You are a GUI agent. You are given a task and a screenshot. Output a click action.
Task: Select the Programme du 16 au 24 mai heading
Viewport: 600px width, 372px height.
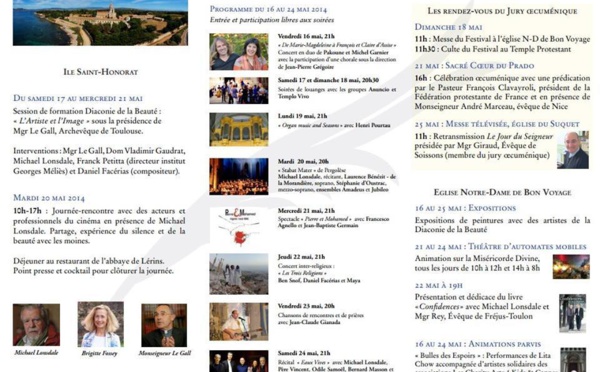[x=268, y=9]
